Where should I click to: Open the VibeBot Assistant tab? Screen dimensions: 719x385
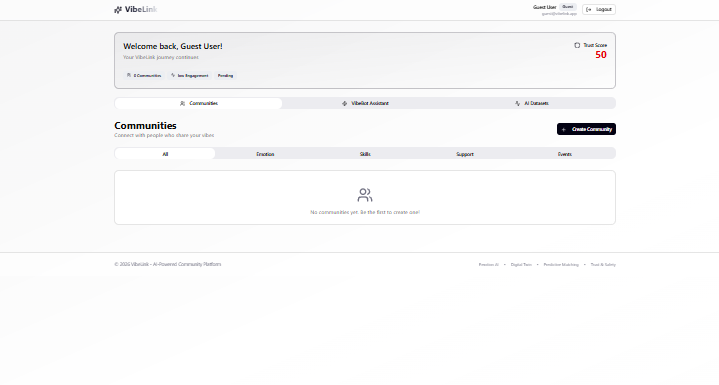click(365, 103)
